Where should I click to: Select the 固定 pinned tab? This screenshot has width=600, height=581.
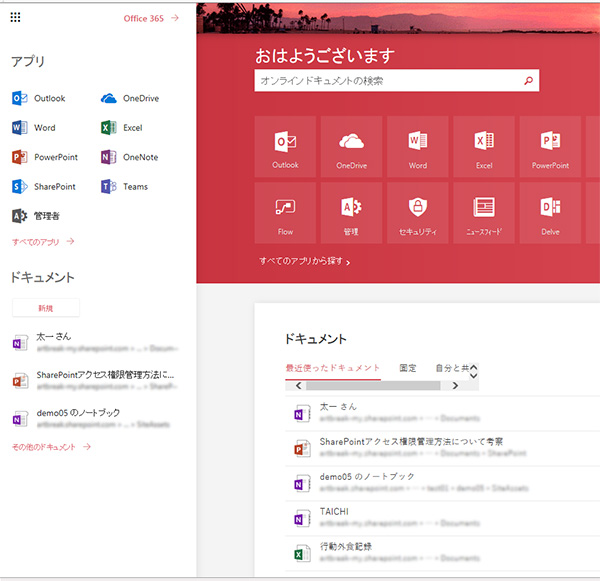click(408, 368)
